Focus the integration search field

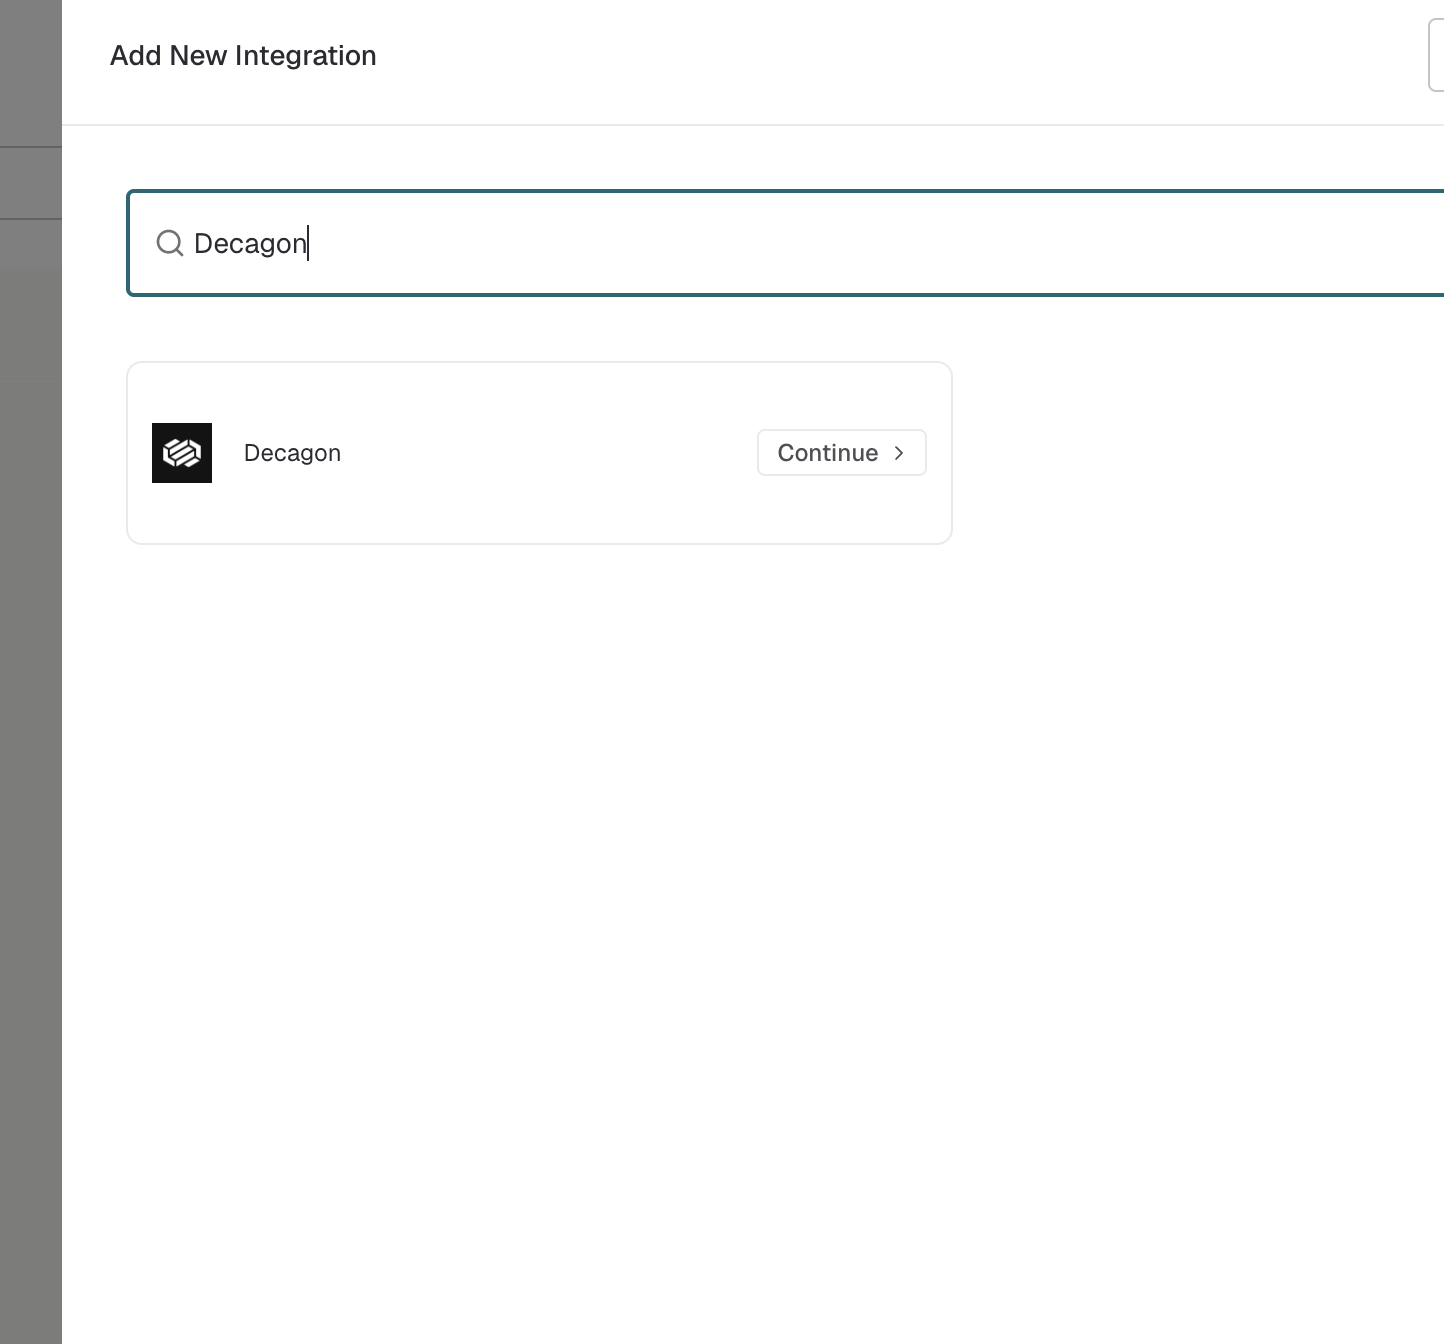[786, 243]
